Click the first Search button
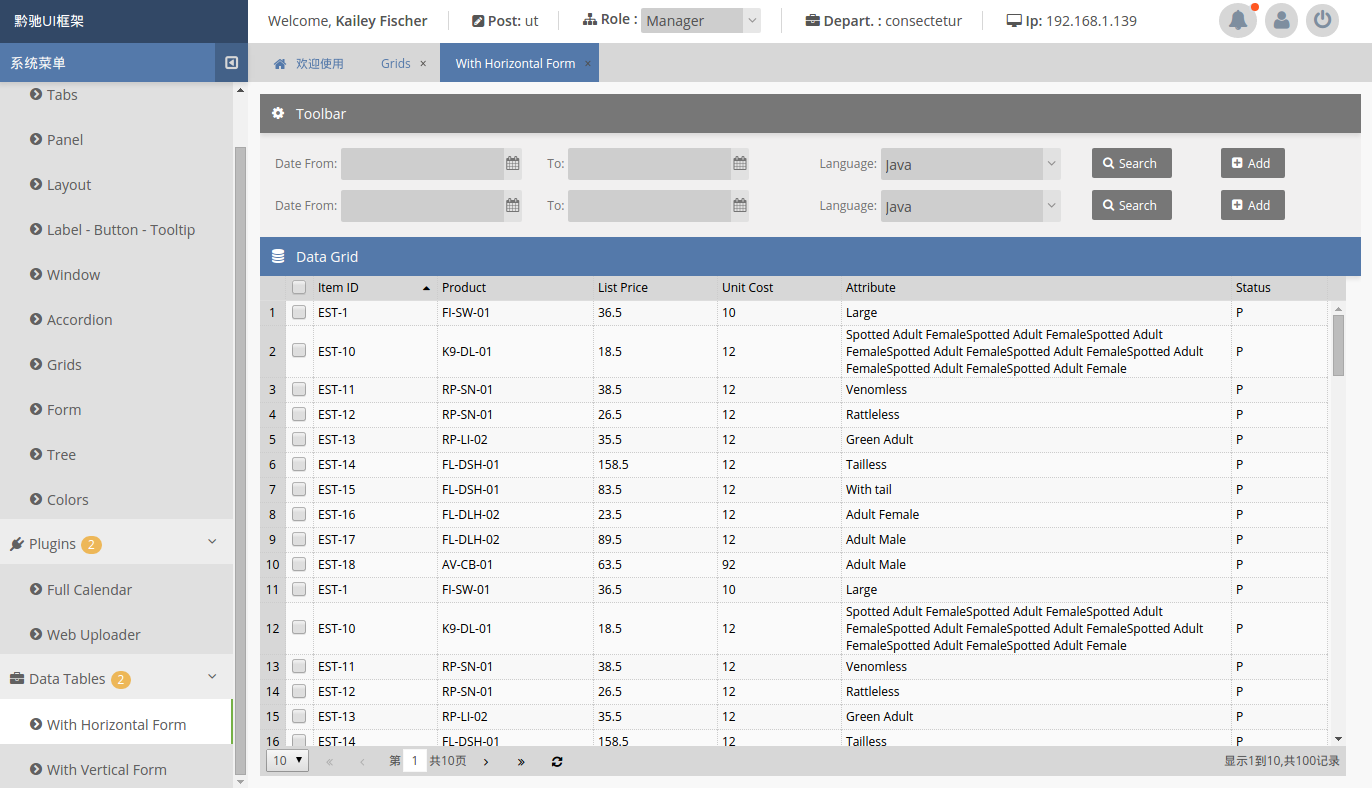The width and height of the screenshot is (1372, 788). pyautogui.click(x=1131, y=164)
